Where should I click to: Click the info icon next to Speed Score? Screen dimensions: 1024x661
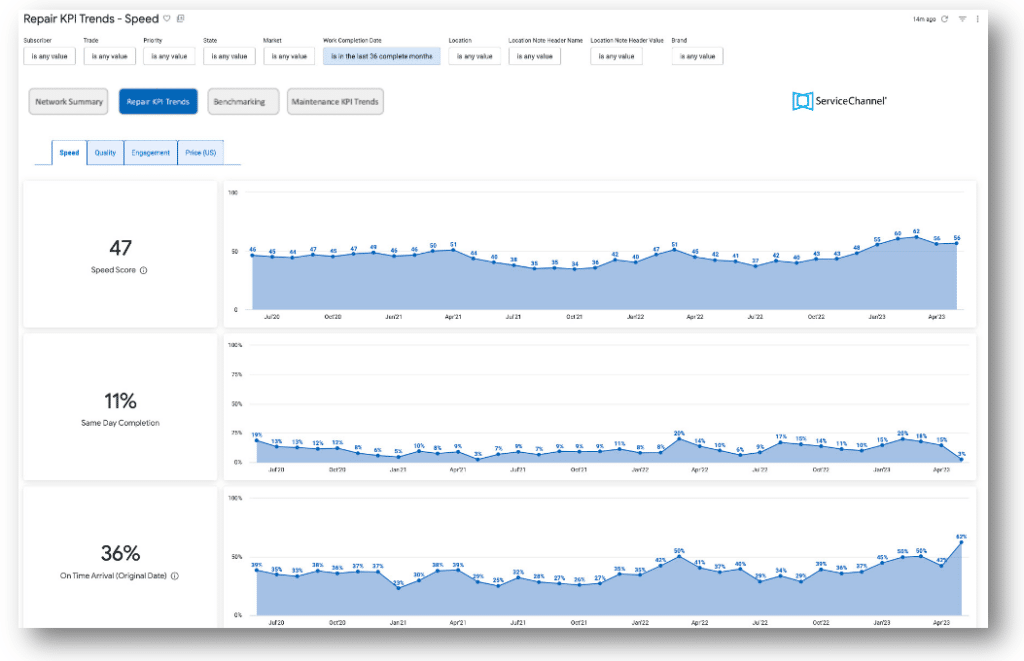click(144, 270)
